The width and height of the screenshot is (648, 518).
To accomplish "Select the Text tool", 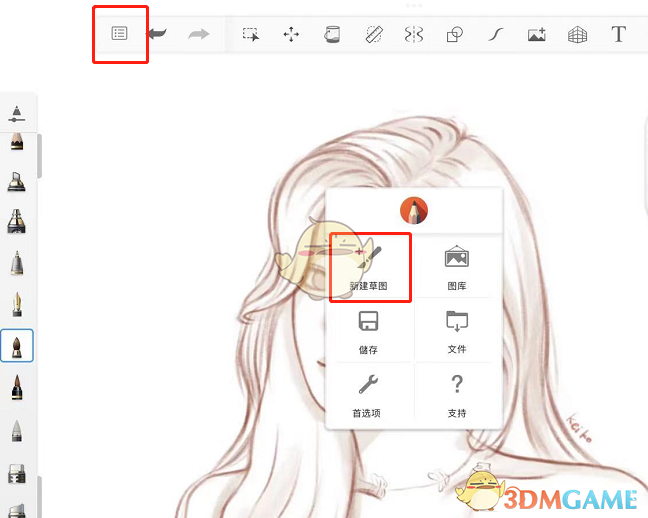I will pos(618,34).
